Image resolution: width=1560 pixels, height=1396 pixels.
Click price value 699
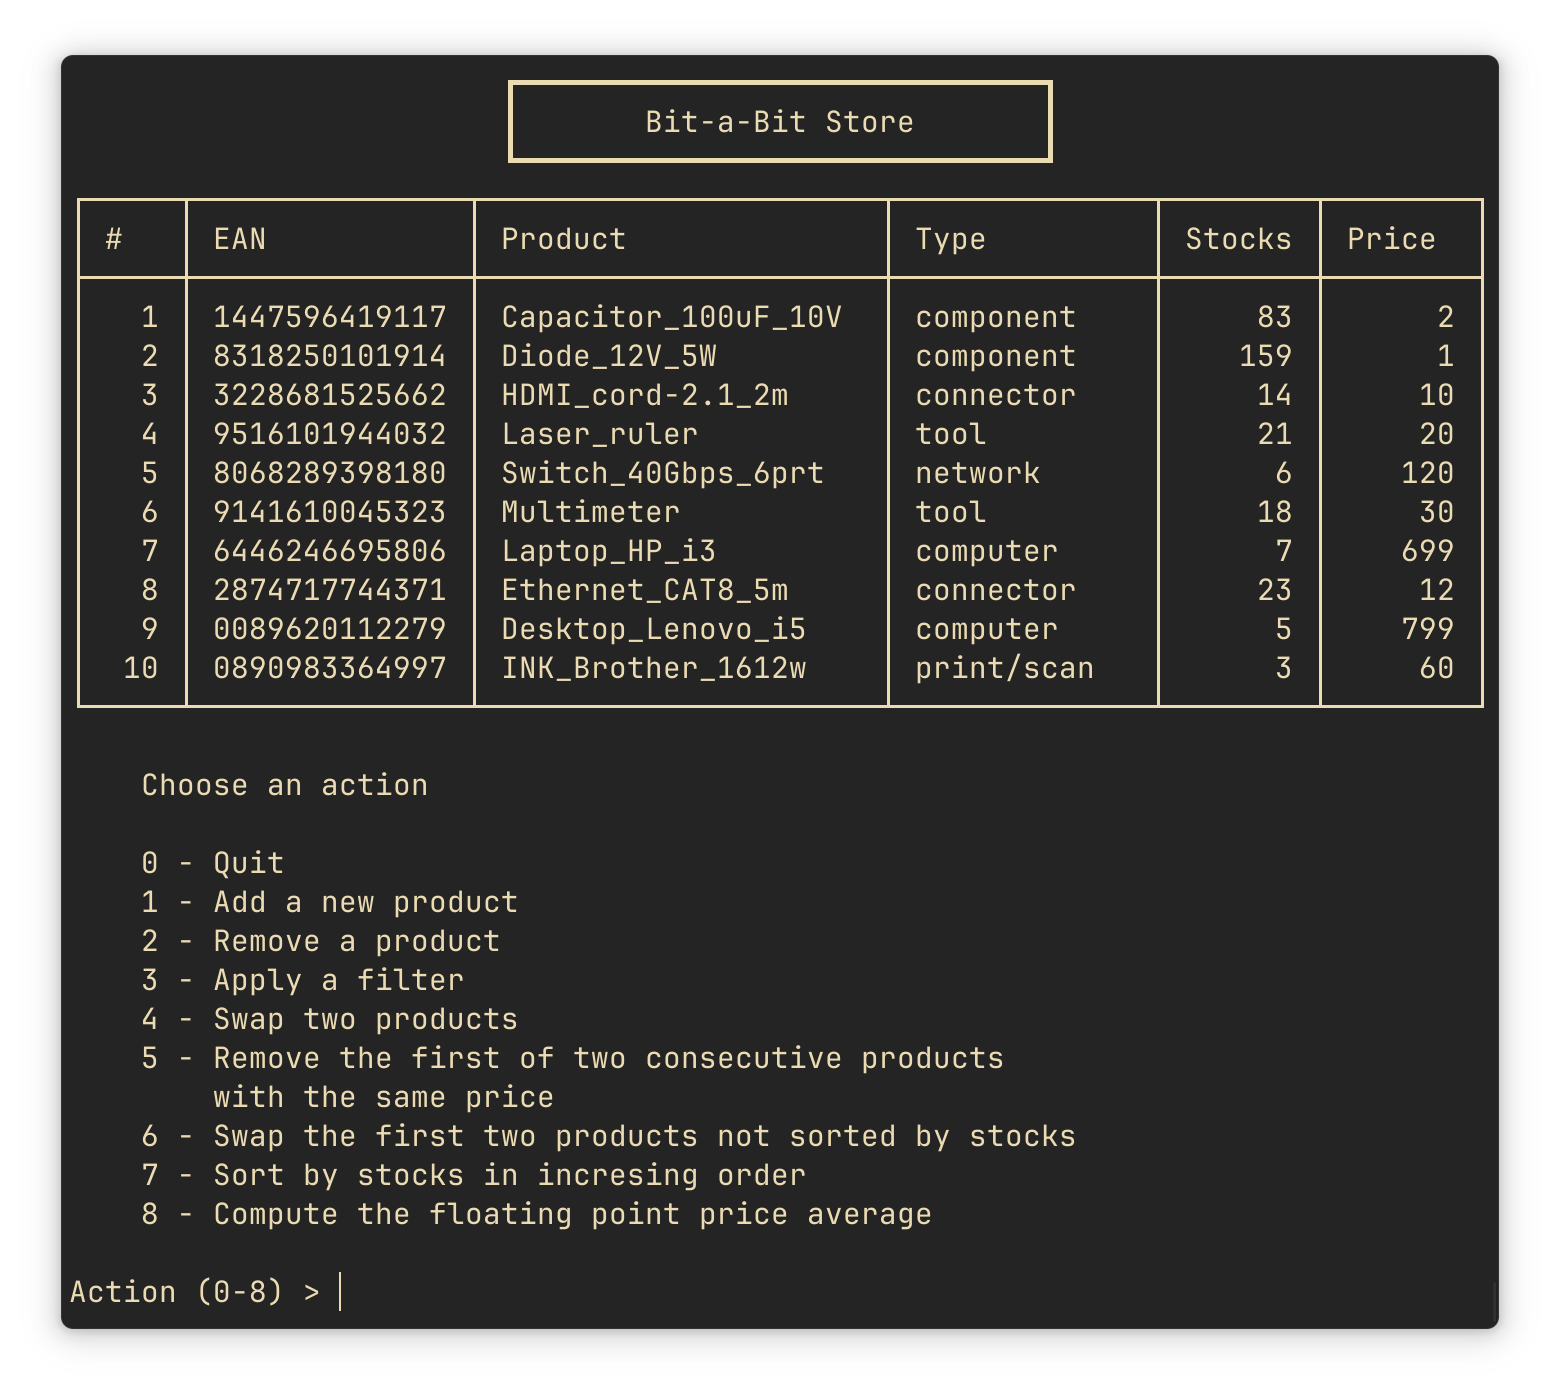1427,551
